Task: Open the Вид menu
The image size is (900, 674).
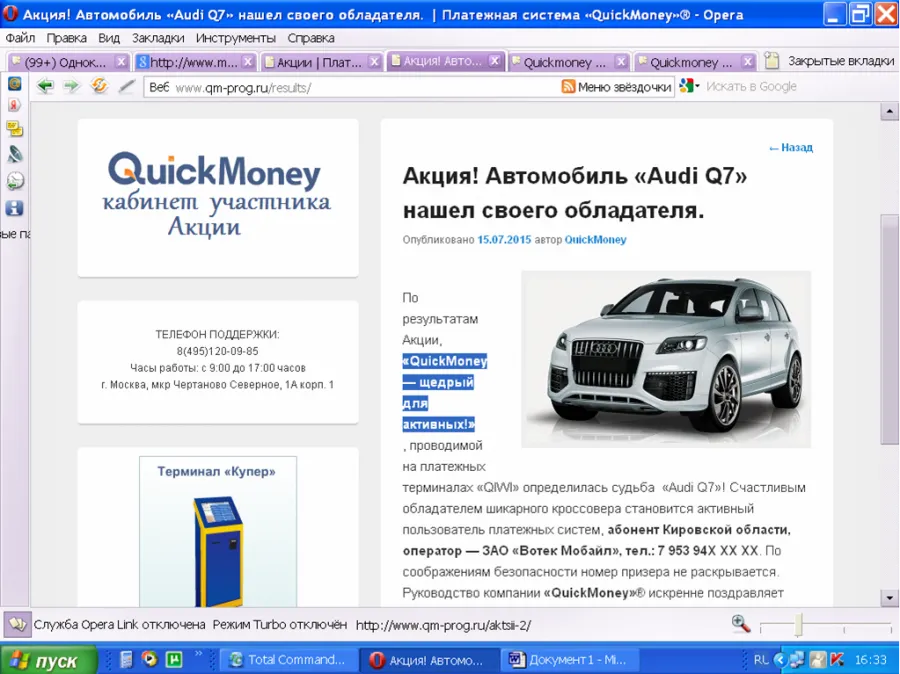Action: click(x=108, y=38)
